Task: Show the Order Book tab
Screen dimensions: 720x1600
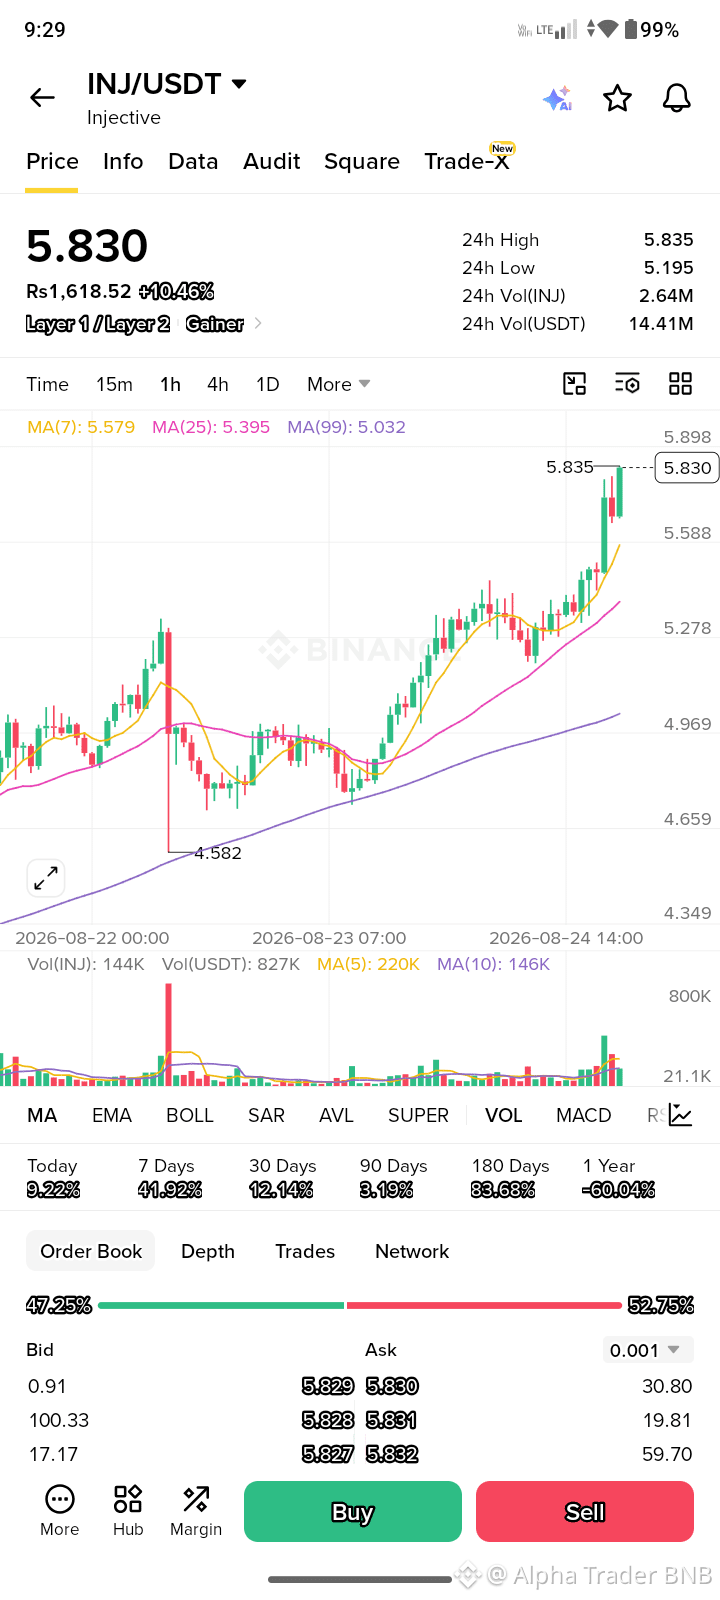Action: [x=91, y=1251]
